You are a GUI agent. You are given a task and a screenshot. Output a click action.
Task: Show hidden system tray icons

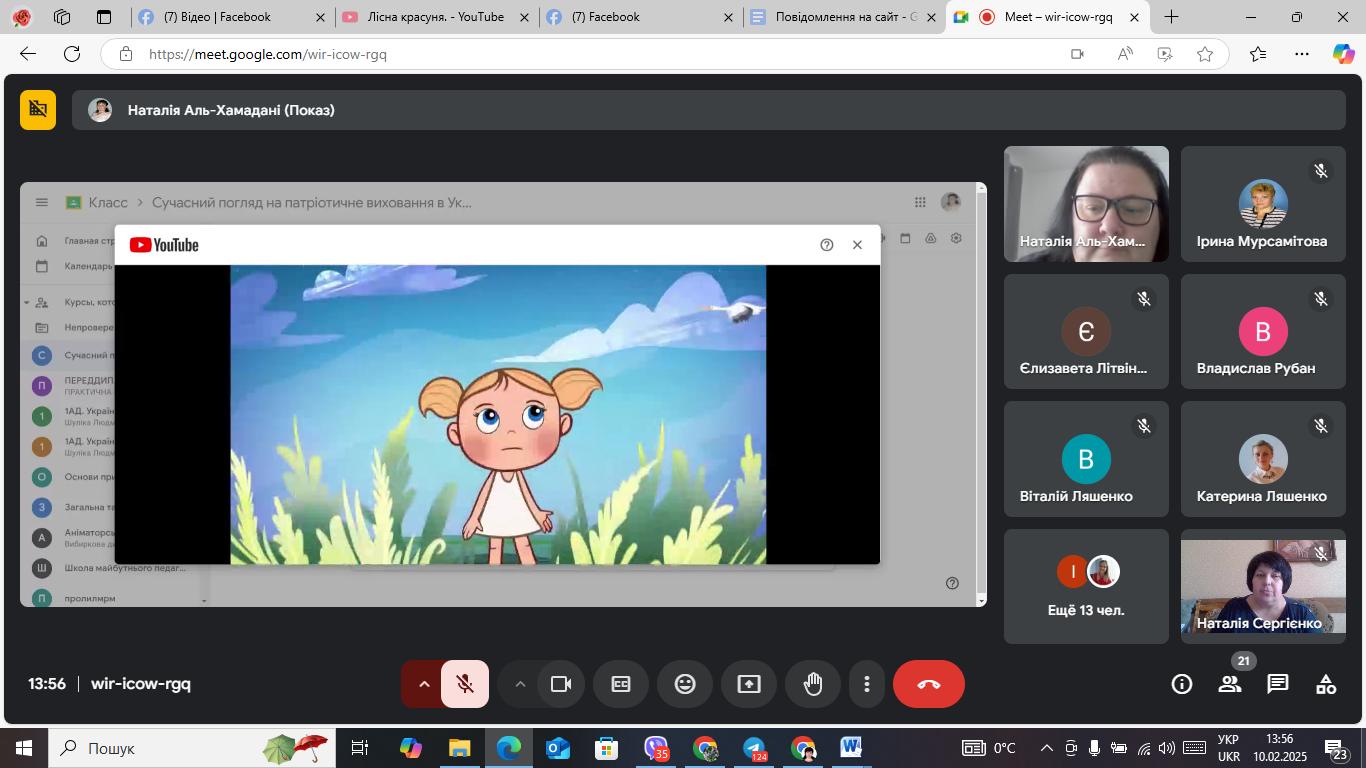[1047, 748]
